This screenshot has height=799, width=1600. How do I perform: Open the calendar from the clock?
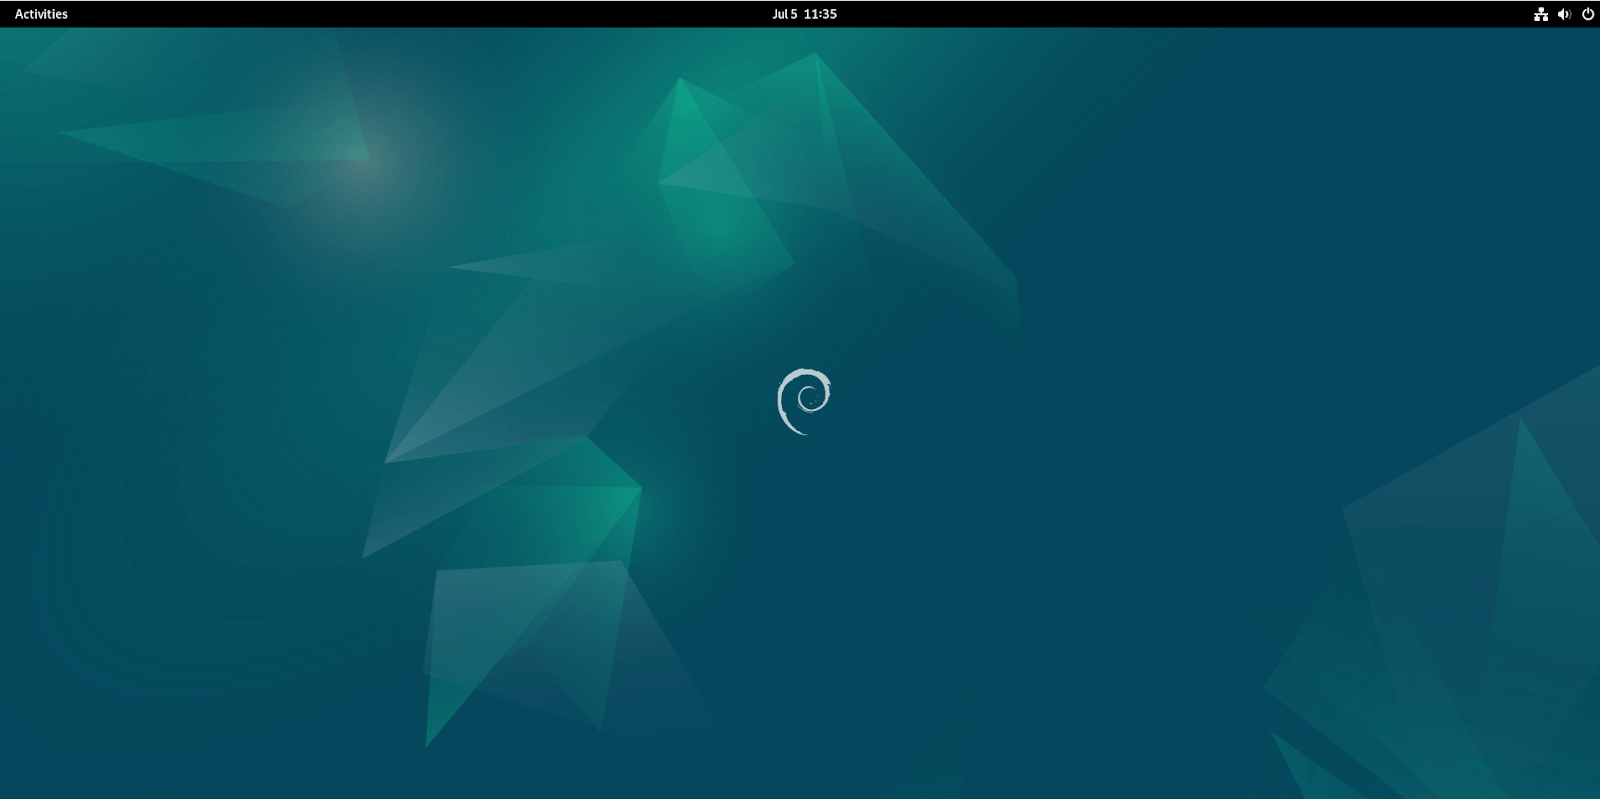804,14
